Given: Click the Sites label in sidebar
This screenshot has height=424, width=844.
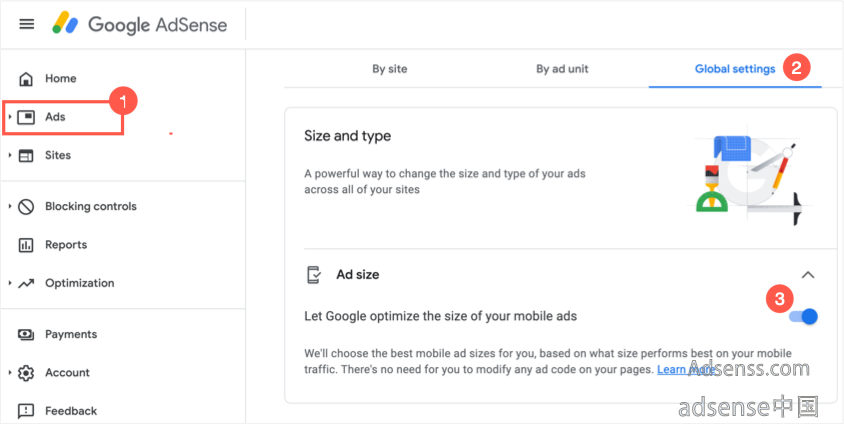Looking at the screenshot, I should pos(58,156).
